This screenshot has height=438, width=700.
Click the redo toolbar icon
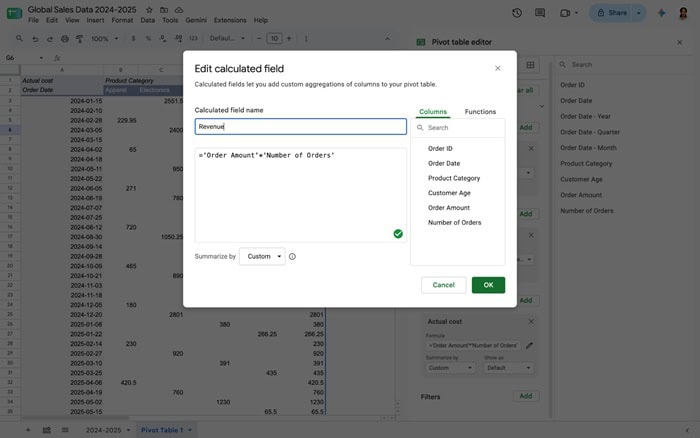(50, 39)
